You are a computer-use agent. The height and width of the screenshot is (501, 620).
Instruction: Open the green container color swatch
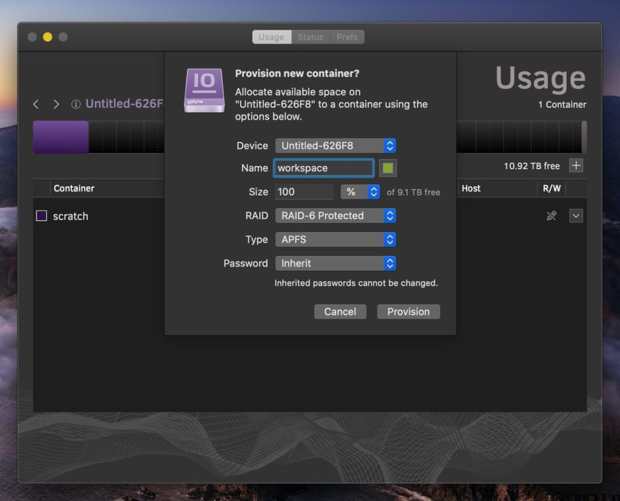388,168
